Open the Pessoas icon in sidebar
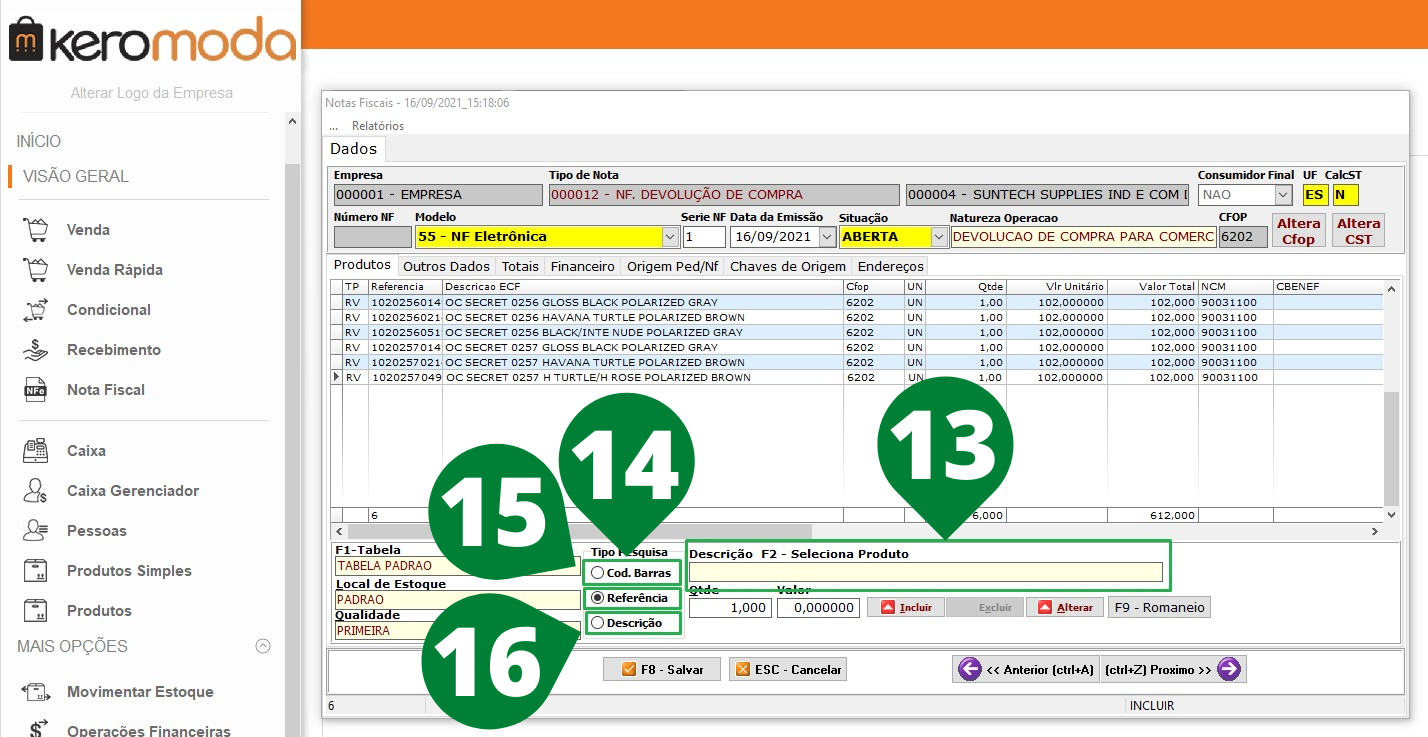The image size is (1428, 737). pos(36,531)
